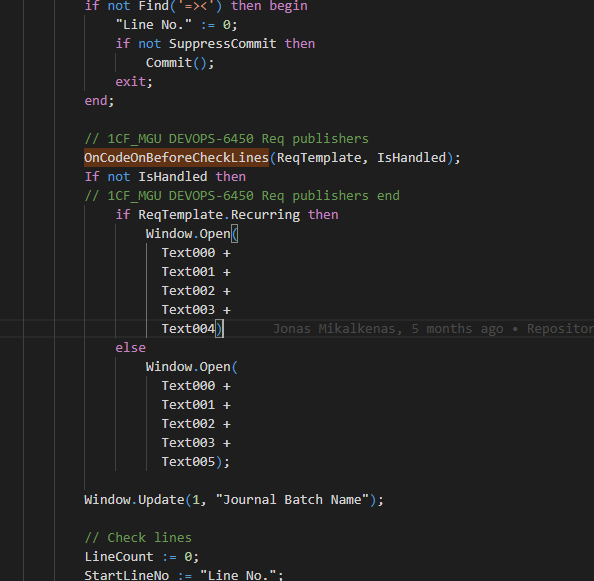Click the IsHandled parameter in the call
This screenshot has height=581, width=594.
(411, 158)
